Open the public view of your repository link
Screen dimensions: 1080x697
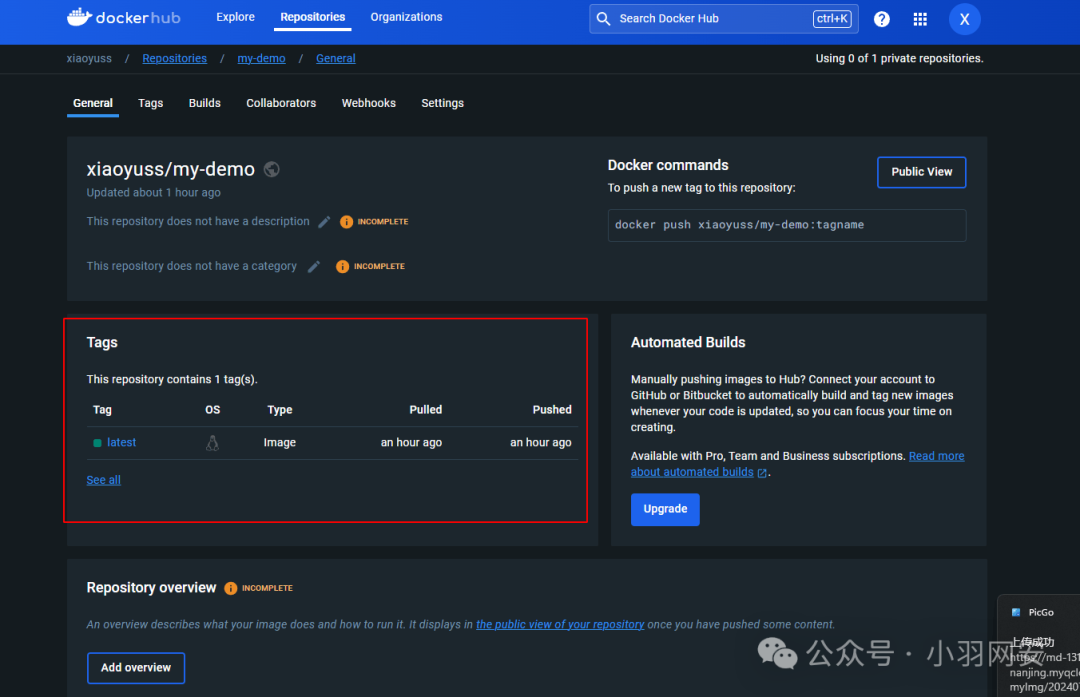point(560,625)
